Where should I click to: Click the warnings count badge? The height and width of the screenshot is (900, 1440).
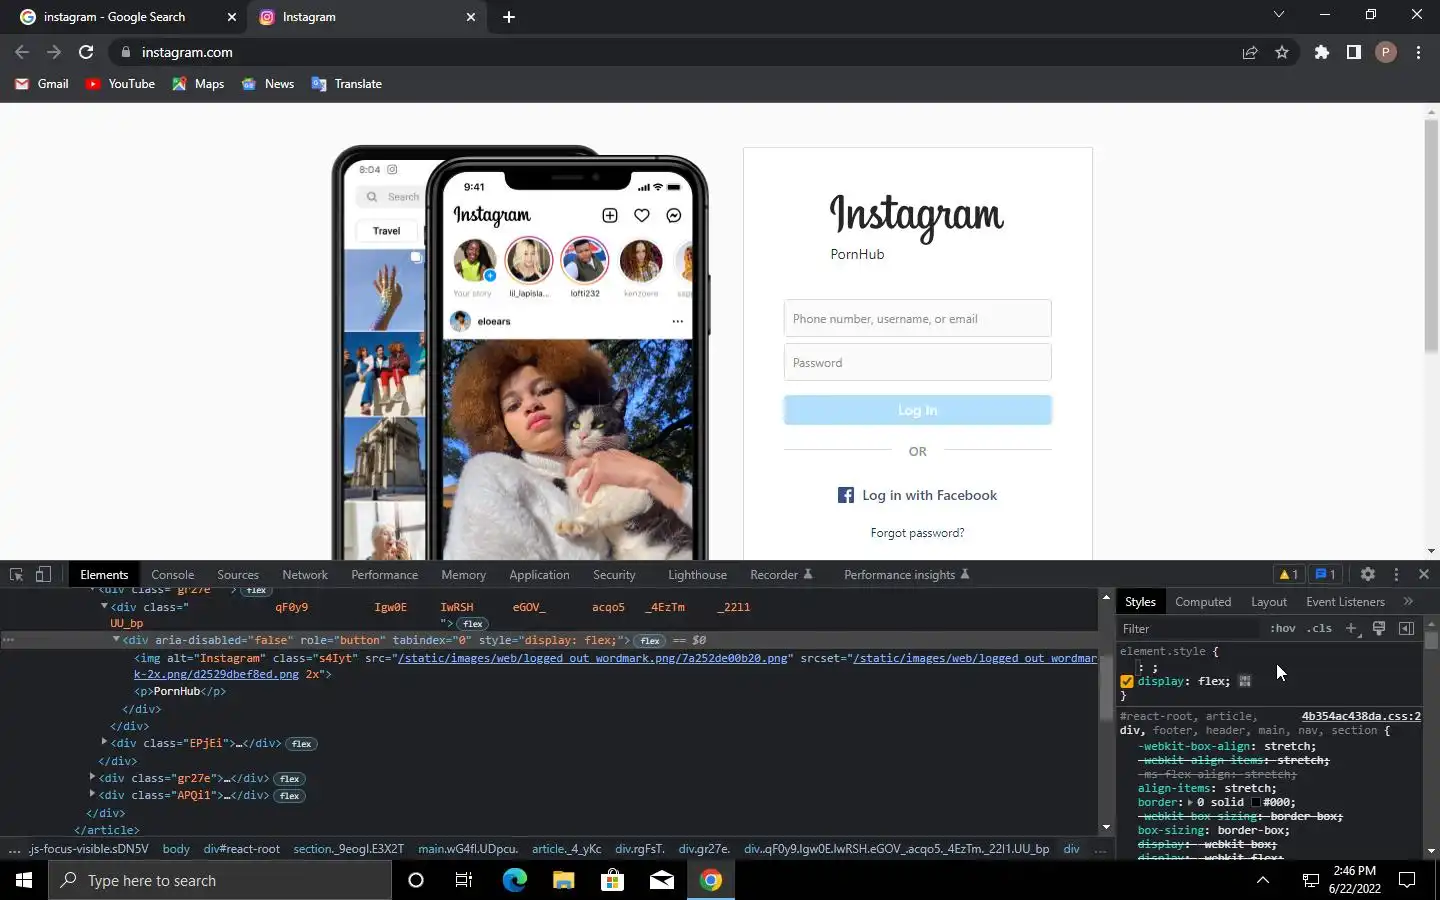click(x=1288, y=574)
